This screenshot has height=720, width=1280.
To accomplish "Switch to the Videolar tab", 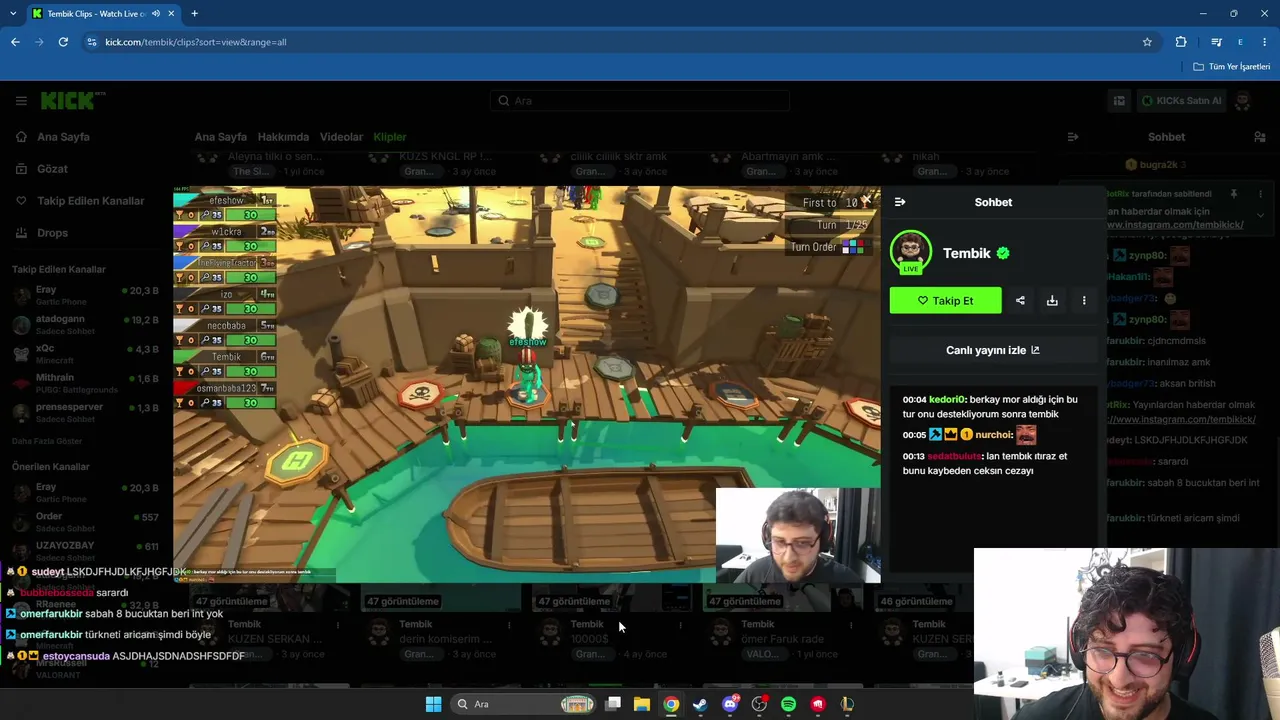I will pos(341,137).
